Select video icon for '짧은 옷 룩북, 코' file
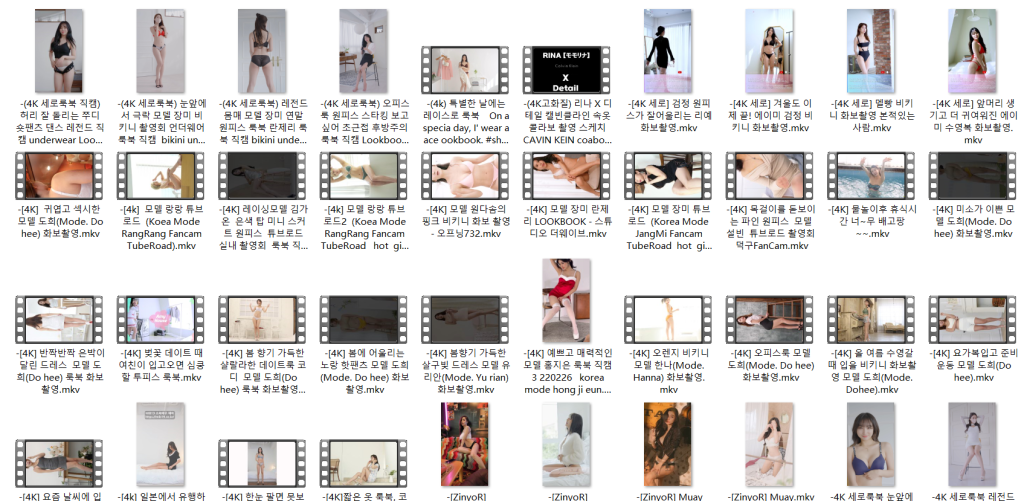The image size is (1024, 501). click(363, 463)
